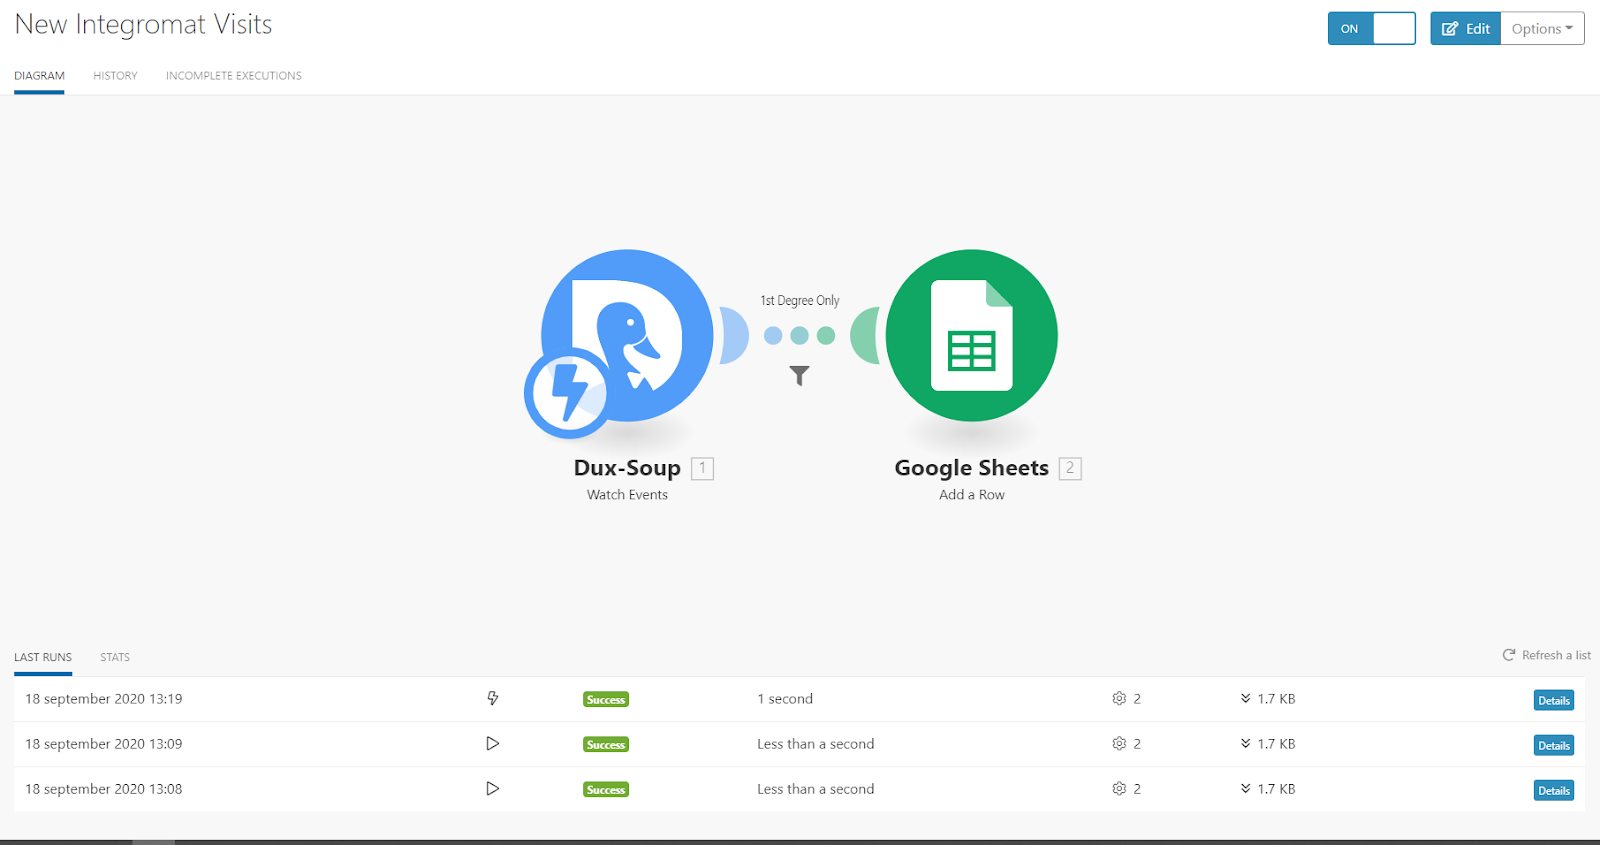Click the dotted connector between modules
This screenshot has height=845, width=1600.
coord(799,336)
